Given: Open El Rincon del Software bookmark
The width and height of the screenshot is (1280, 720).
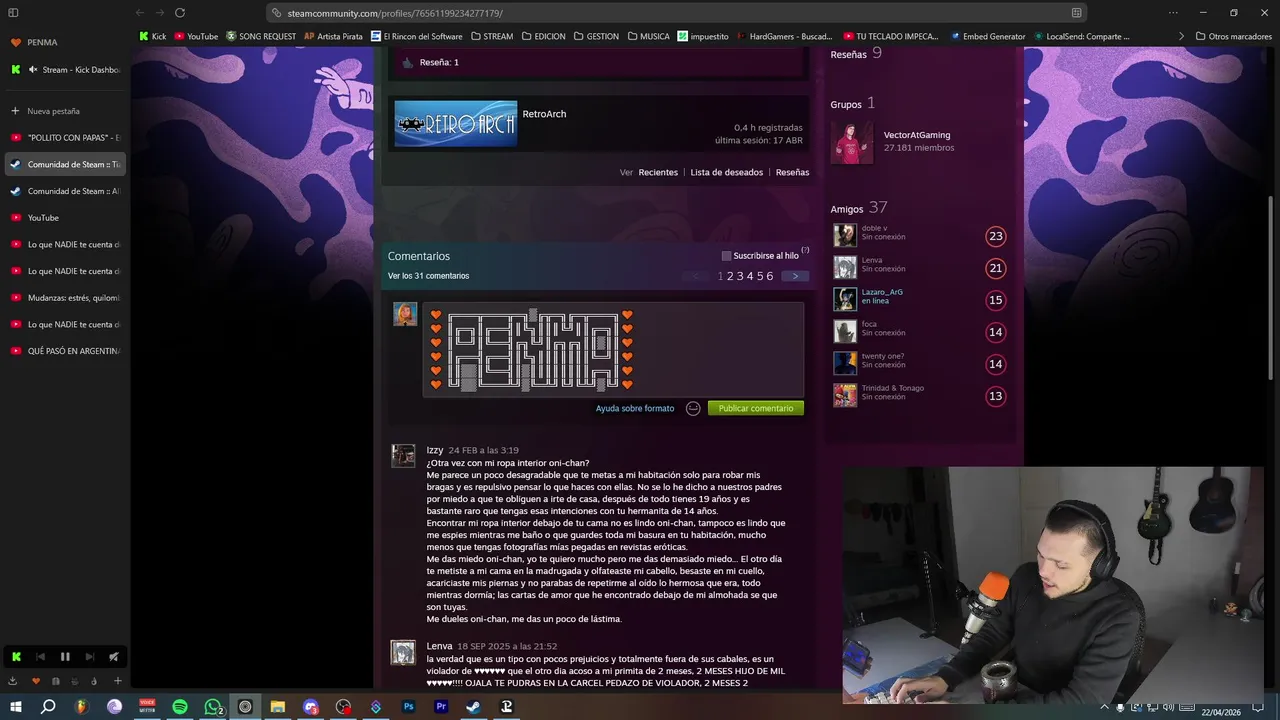Looking at the screenshot, I should 417,36.
